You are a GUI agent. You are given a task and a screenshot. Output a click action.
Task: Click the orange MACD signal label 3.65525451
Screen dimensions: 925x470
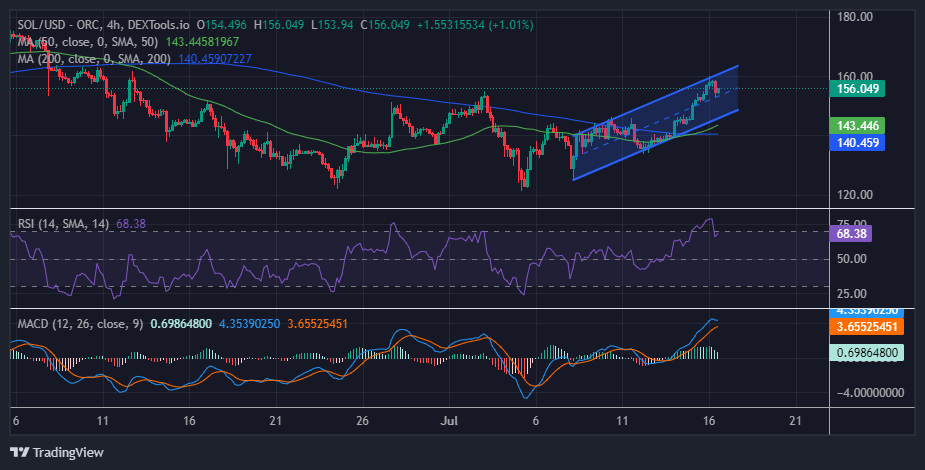(866, 327)
